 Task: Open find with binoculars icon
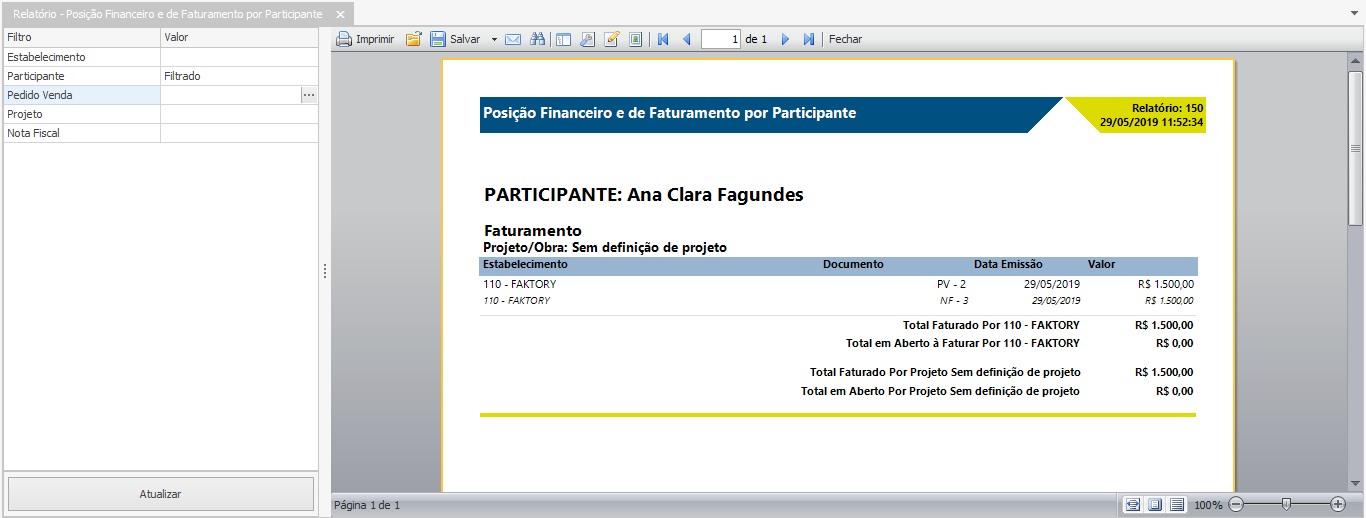pyautogui.click(x=537, y=40)
